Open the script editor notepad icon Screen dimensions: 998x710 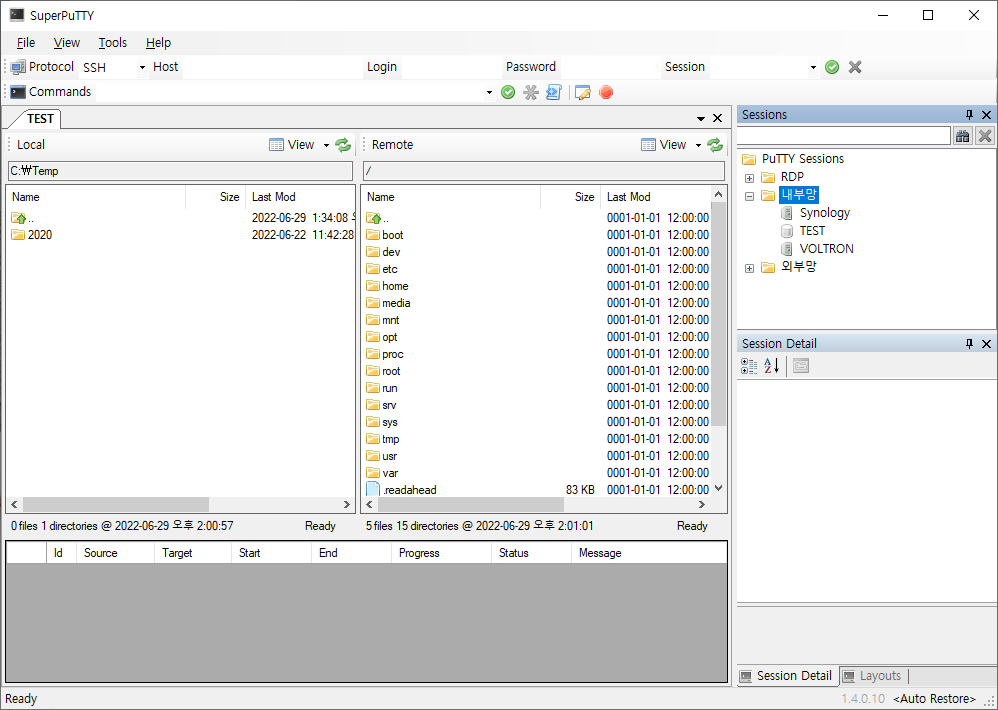click(x=582, y=93)
